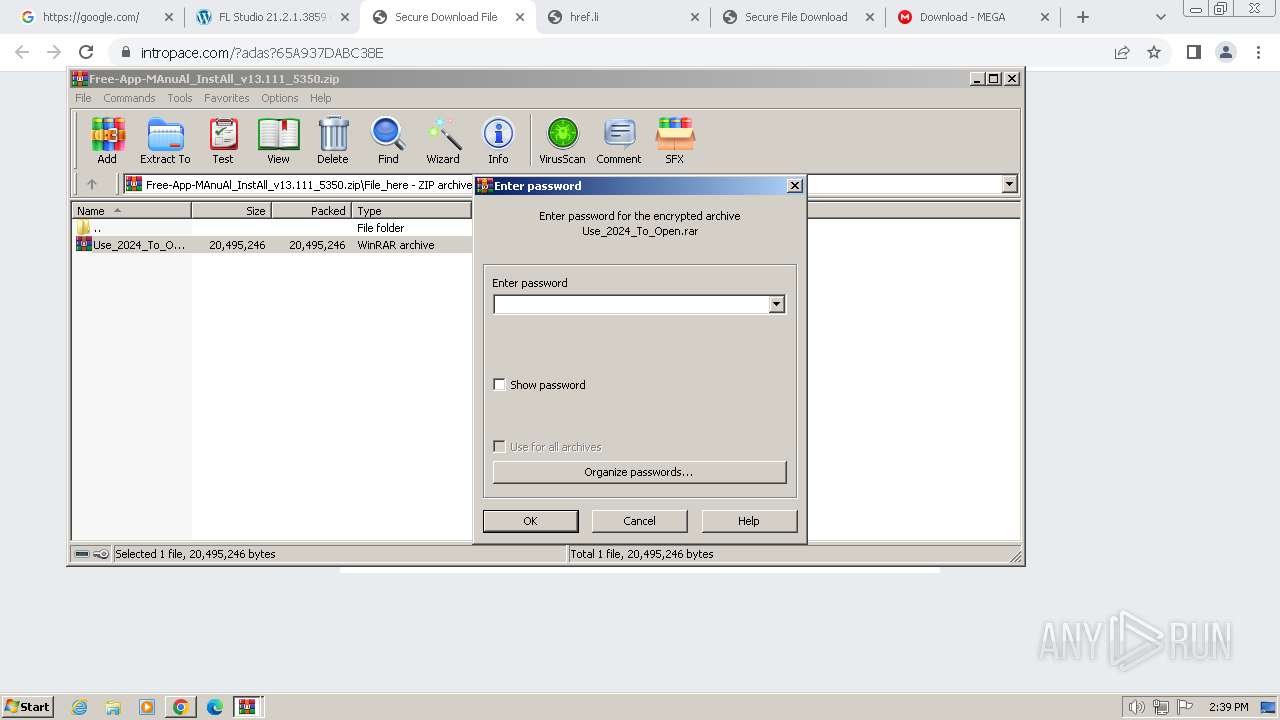Click the up one level arrow
This screenshot has height=720, width=1280.
92,184
